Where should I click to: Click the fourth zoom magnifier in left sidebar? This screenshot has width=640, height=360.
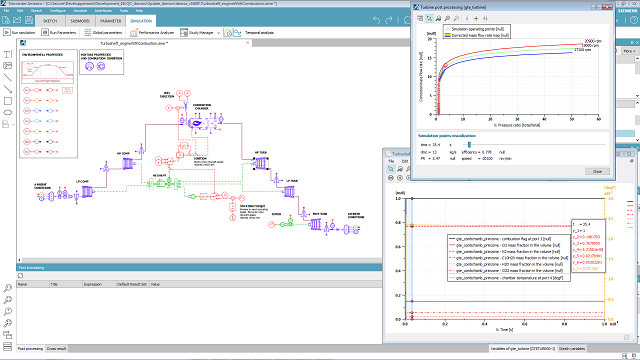[x=7, y=323]
